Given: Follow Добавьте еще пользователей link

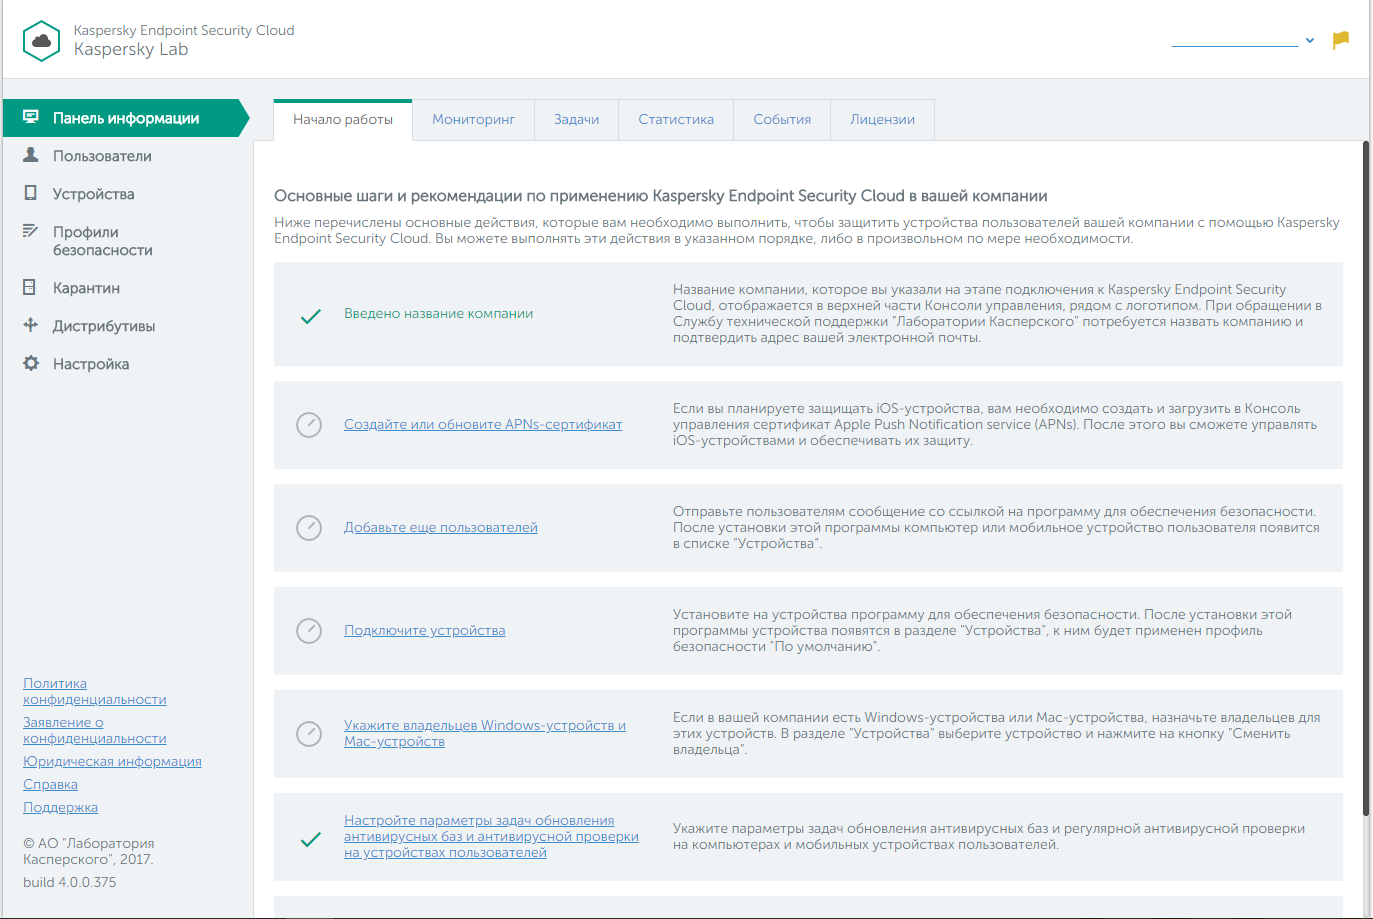Looking at the screenshot, I should pos(441,528).
